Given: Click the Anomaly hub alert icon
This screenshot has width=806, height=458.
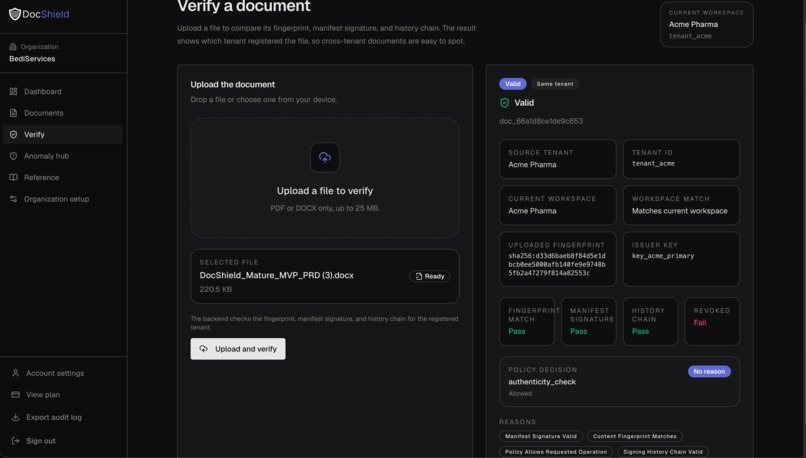Looking at the screenshot, I should (x=13, y=156).
